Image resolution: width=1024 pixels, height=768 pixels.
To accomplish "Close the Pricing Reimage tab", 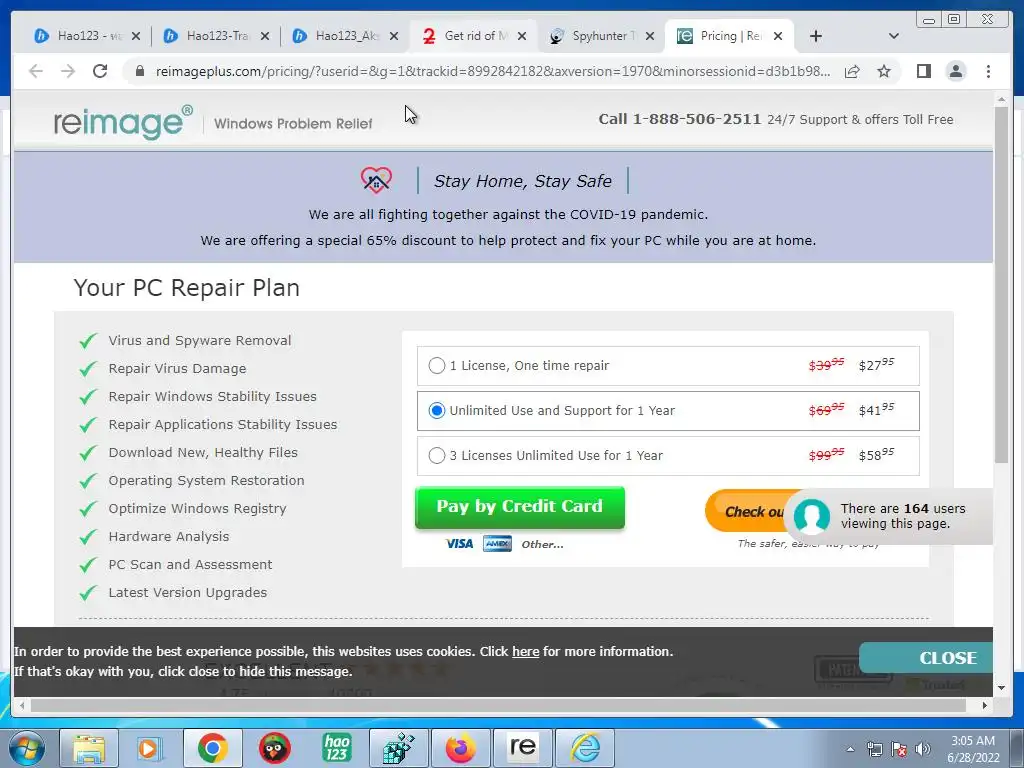I will tap(778, 37).
